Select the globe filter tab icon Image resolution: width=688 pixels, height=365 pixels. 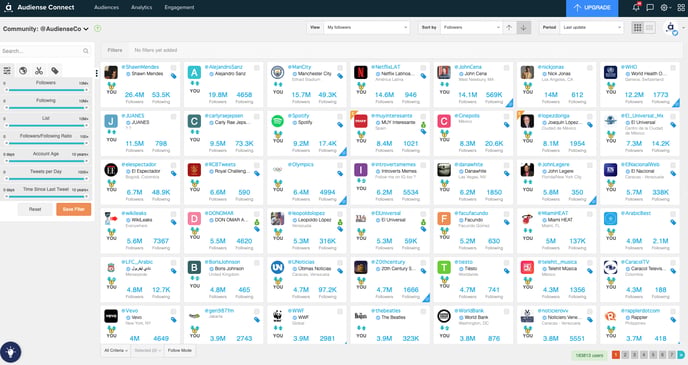tap(23, 70)
